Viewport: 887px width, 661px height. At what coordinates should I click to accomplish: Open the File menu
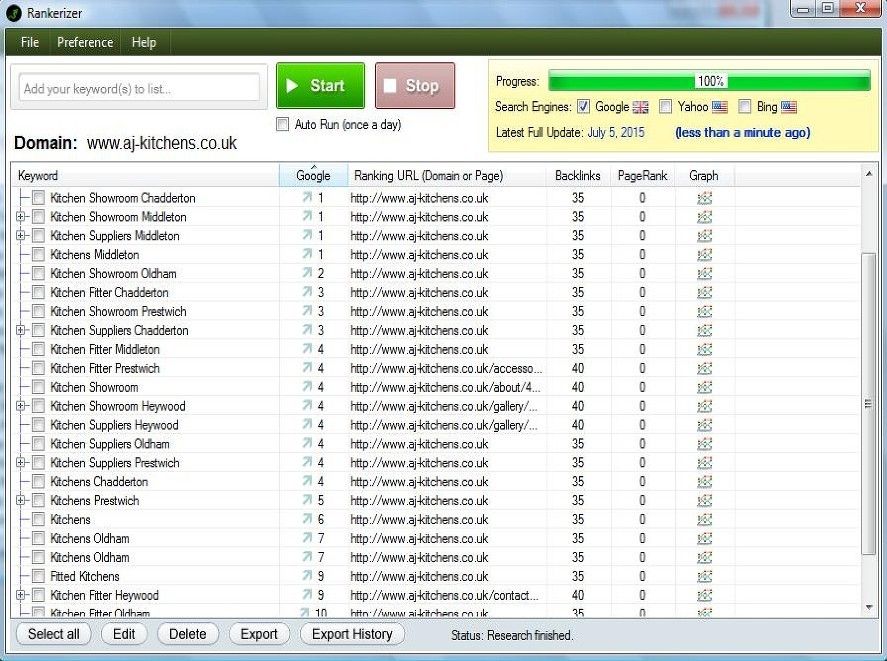tap(30, 42)
